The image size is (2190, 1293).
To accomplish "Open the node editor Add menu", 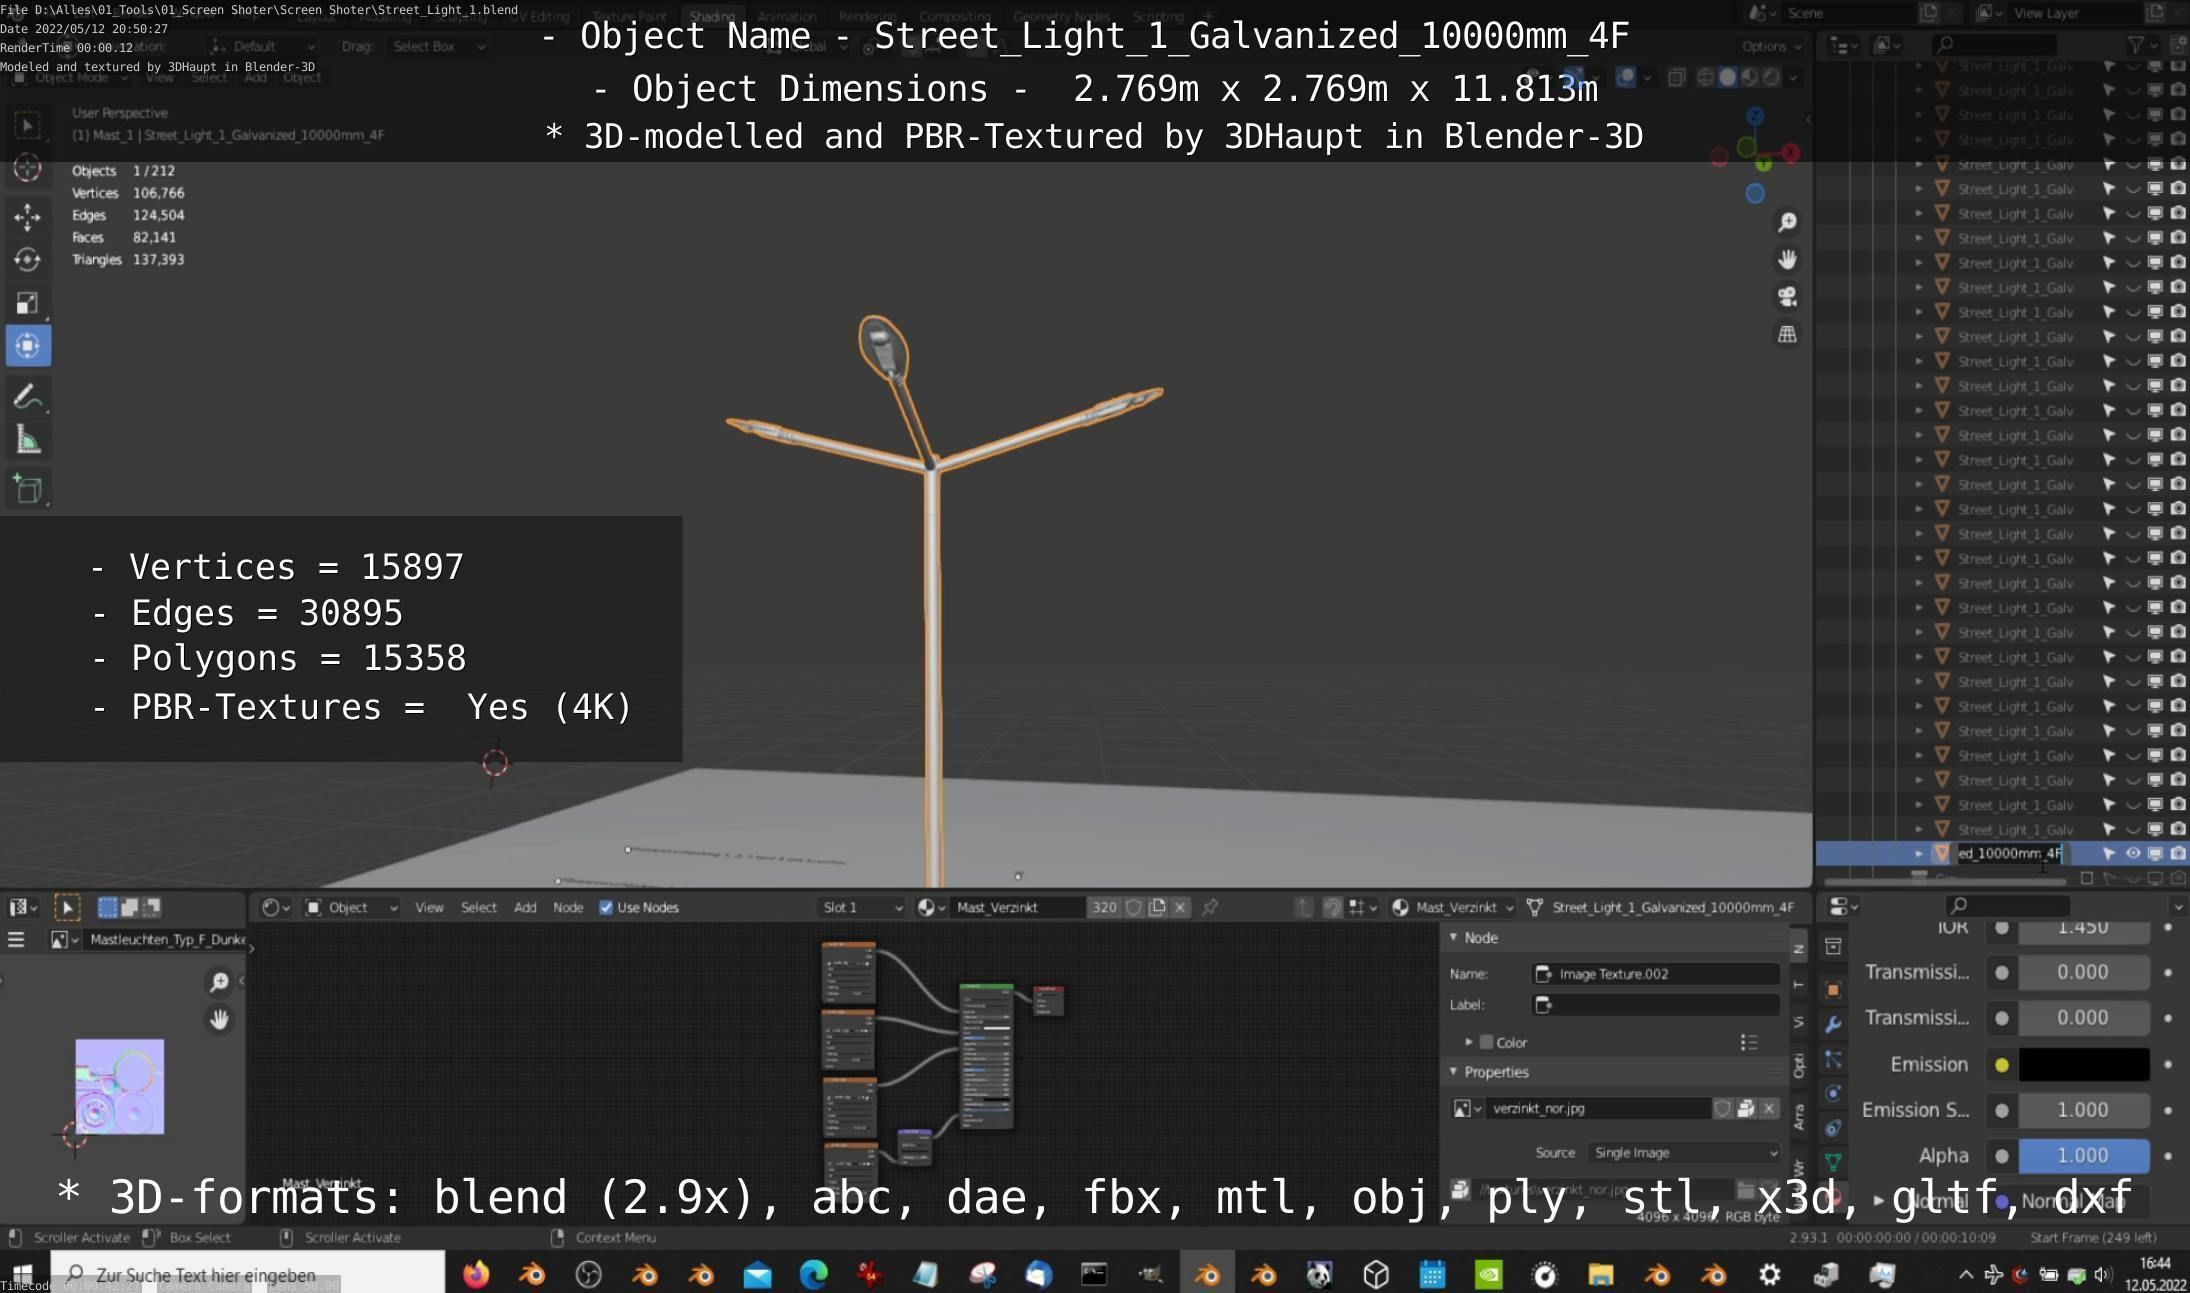I will pos(525,907).
